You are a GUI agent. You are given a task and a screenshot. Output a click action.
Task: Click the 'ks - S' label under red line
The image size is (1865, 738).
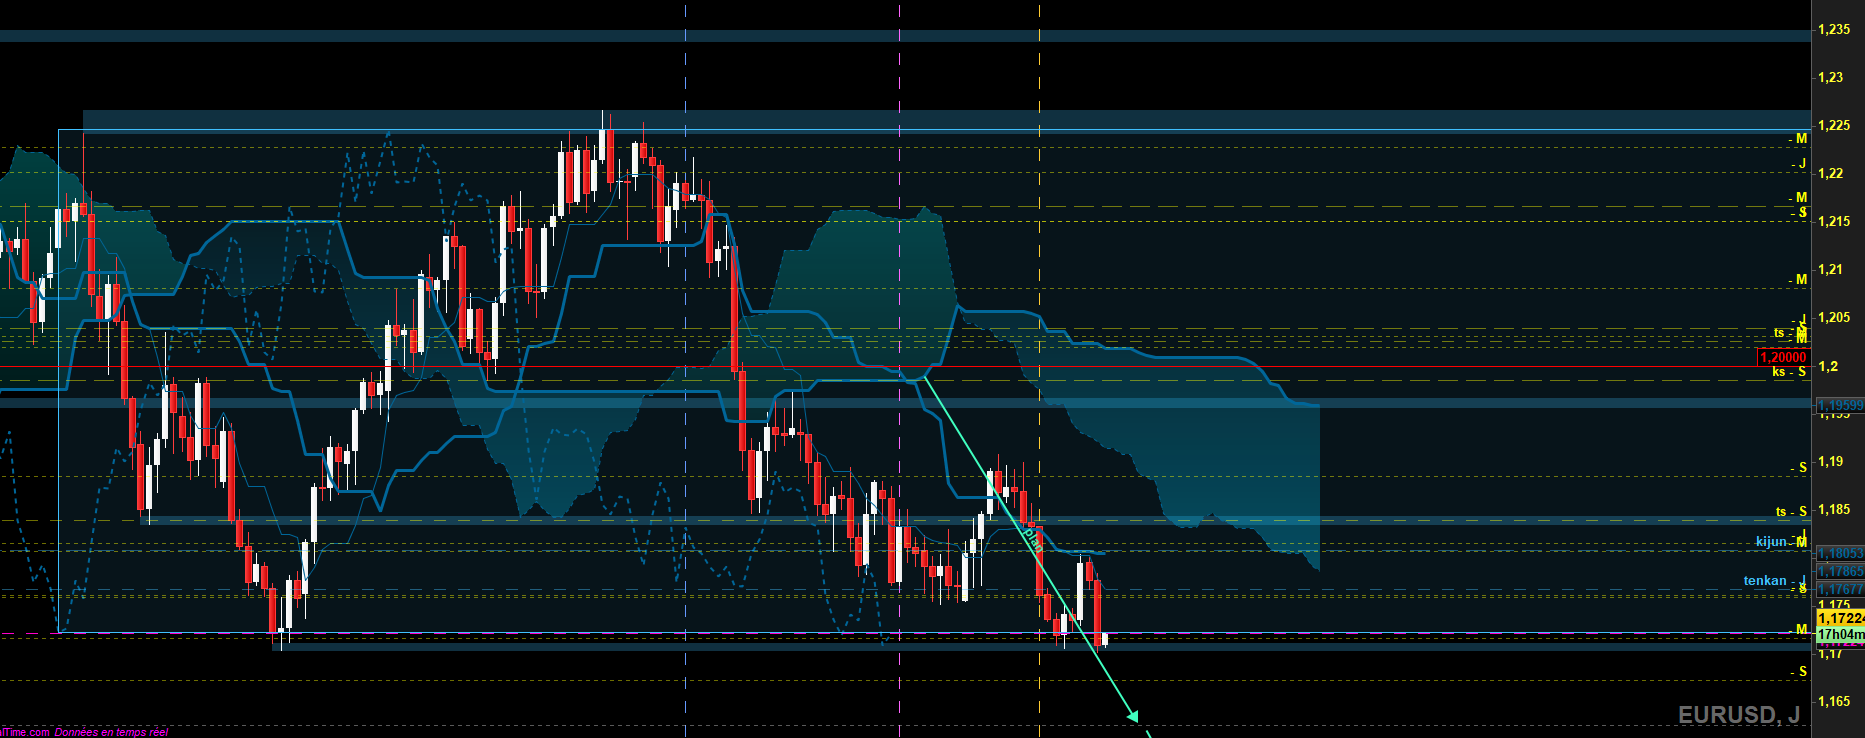(x=1789, y=372)
